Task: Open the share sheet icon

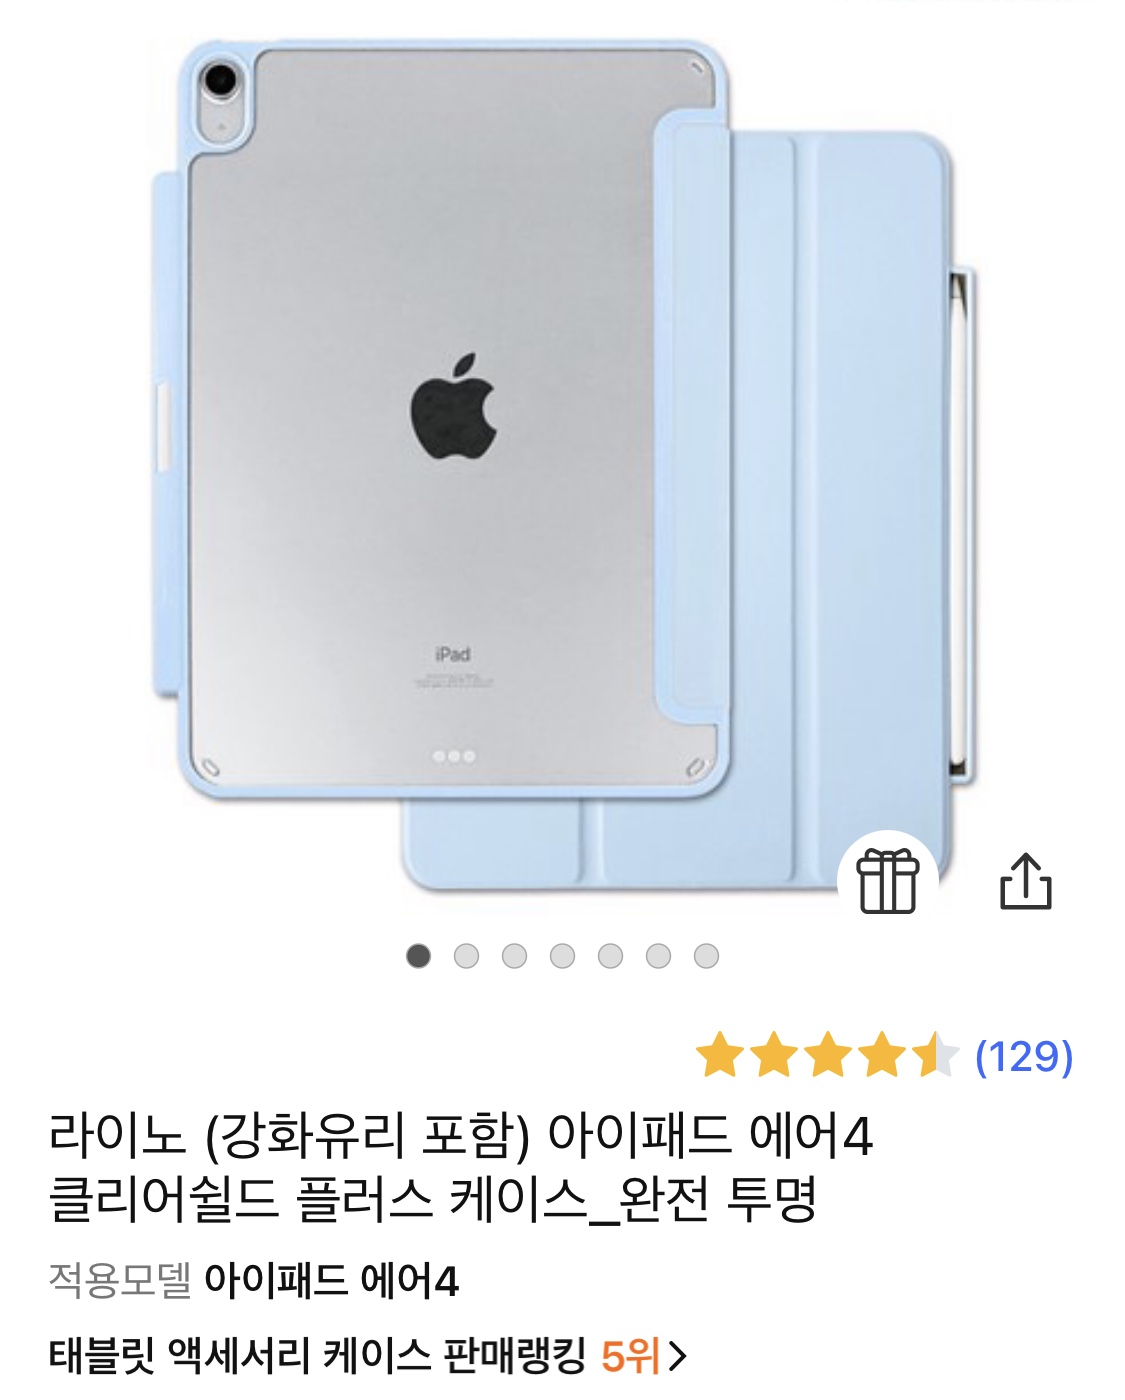Action: click(x=1026, y=881)
